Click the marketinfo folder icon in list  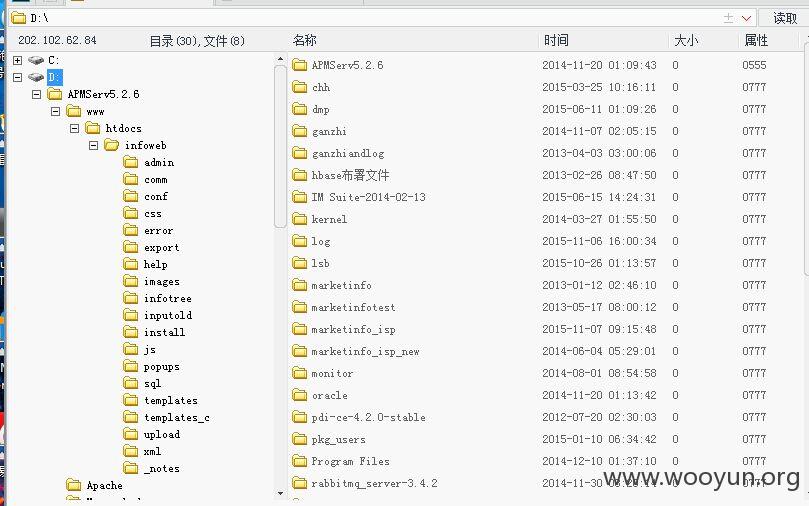(299, 285)
